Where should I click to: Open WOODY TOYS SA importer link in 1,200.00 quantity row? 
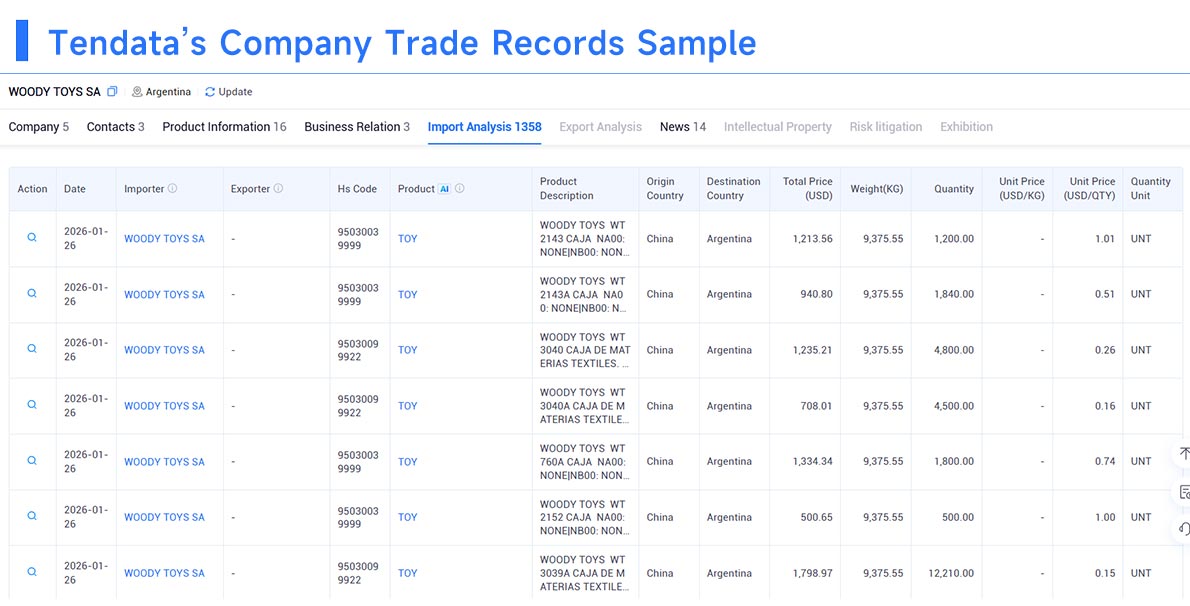click(x=165, y=238)
